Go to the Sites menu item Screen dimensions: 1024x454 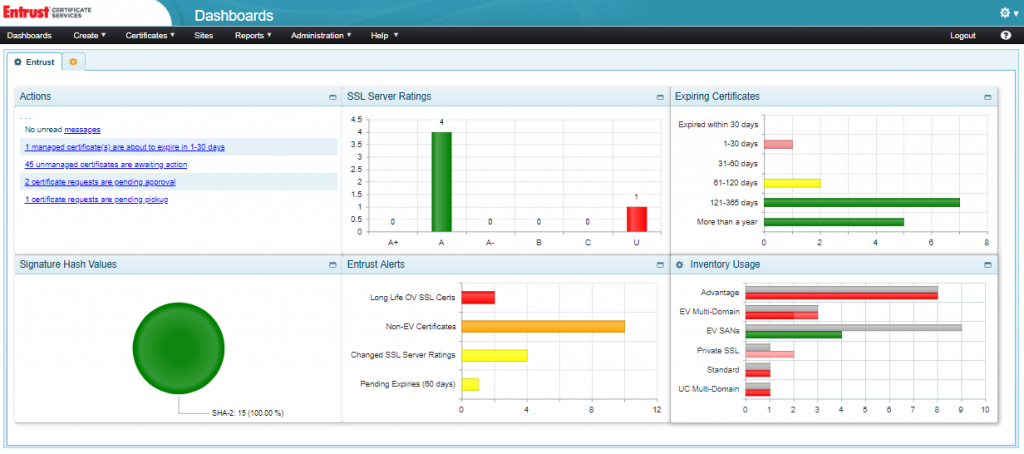click(x=204, y=35)
